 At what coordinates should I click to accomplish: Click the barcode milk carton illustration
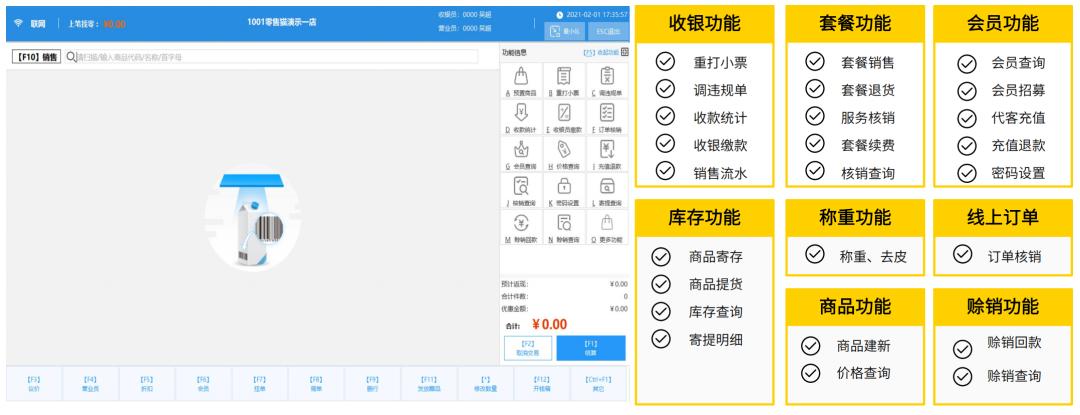(252, 220)
